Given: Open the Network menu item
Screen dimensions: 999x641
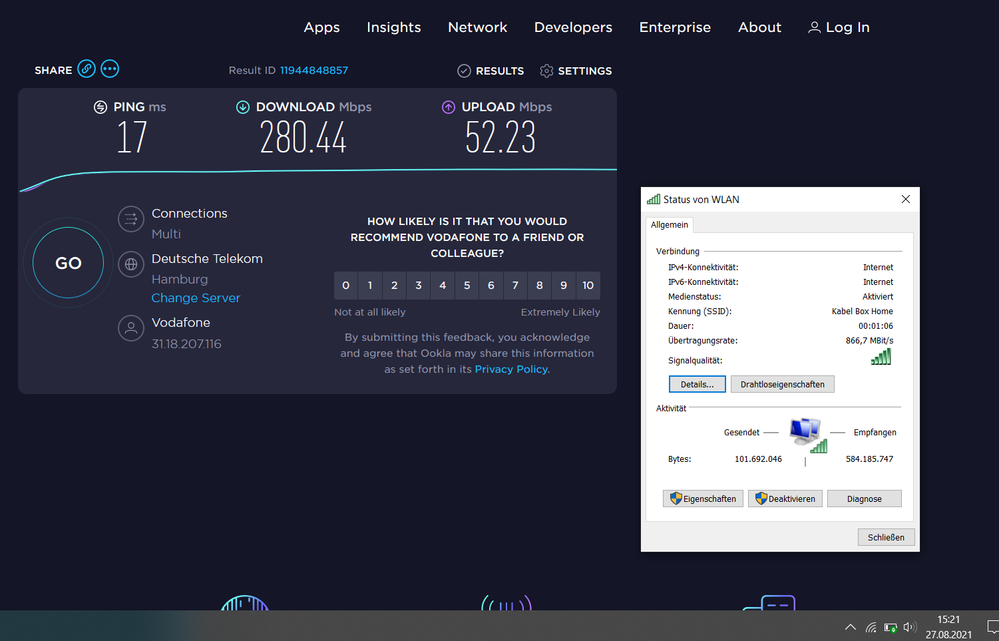Looking at the screenshot, I should pyautogui.click(x=477, y=27).
